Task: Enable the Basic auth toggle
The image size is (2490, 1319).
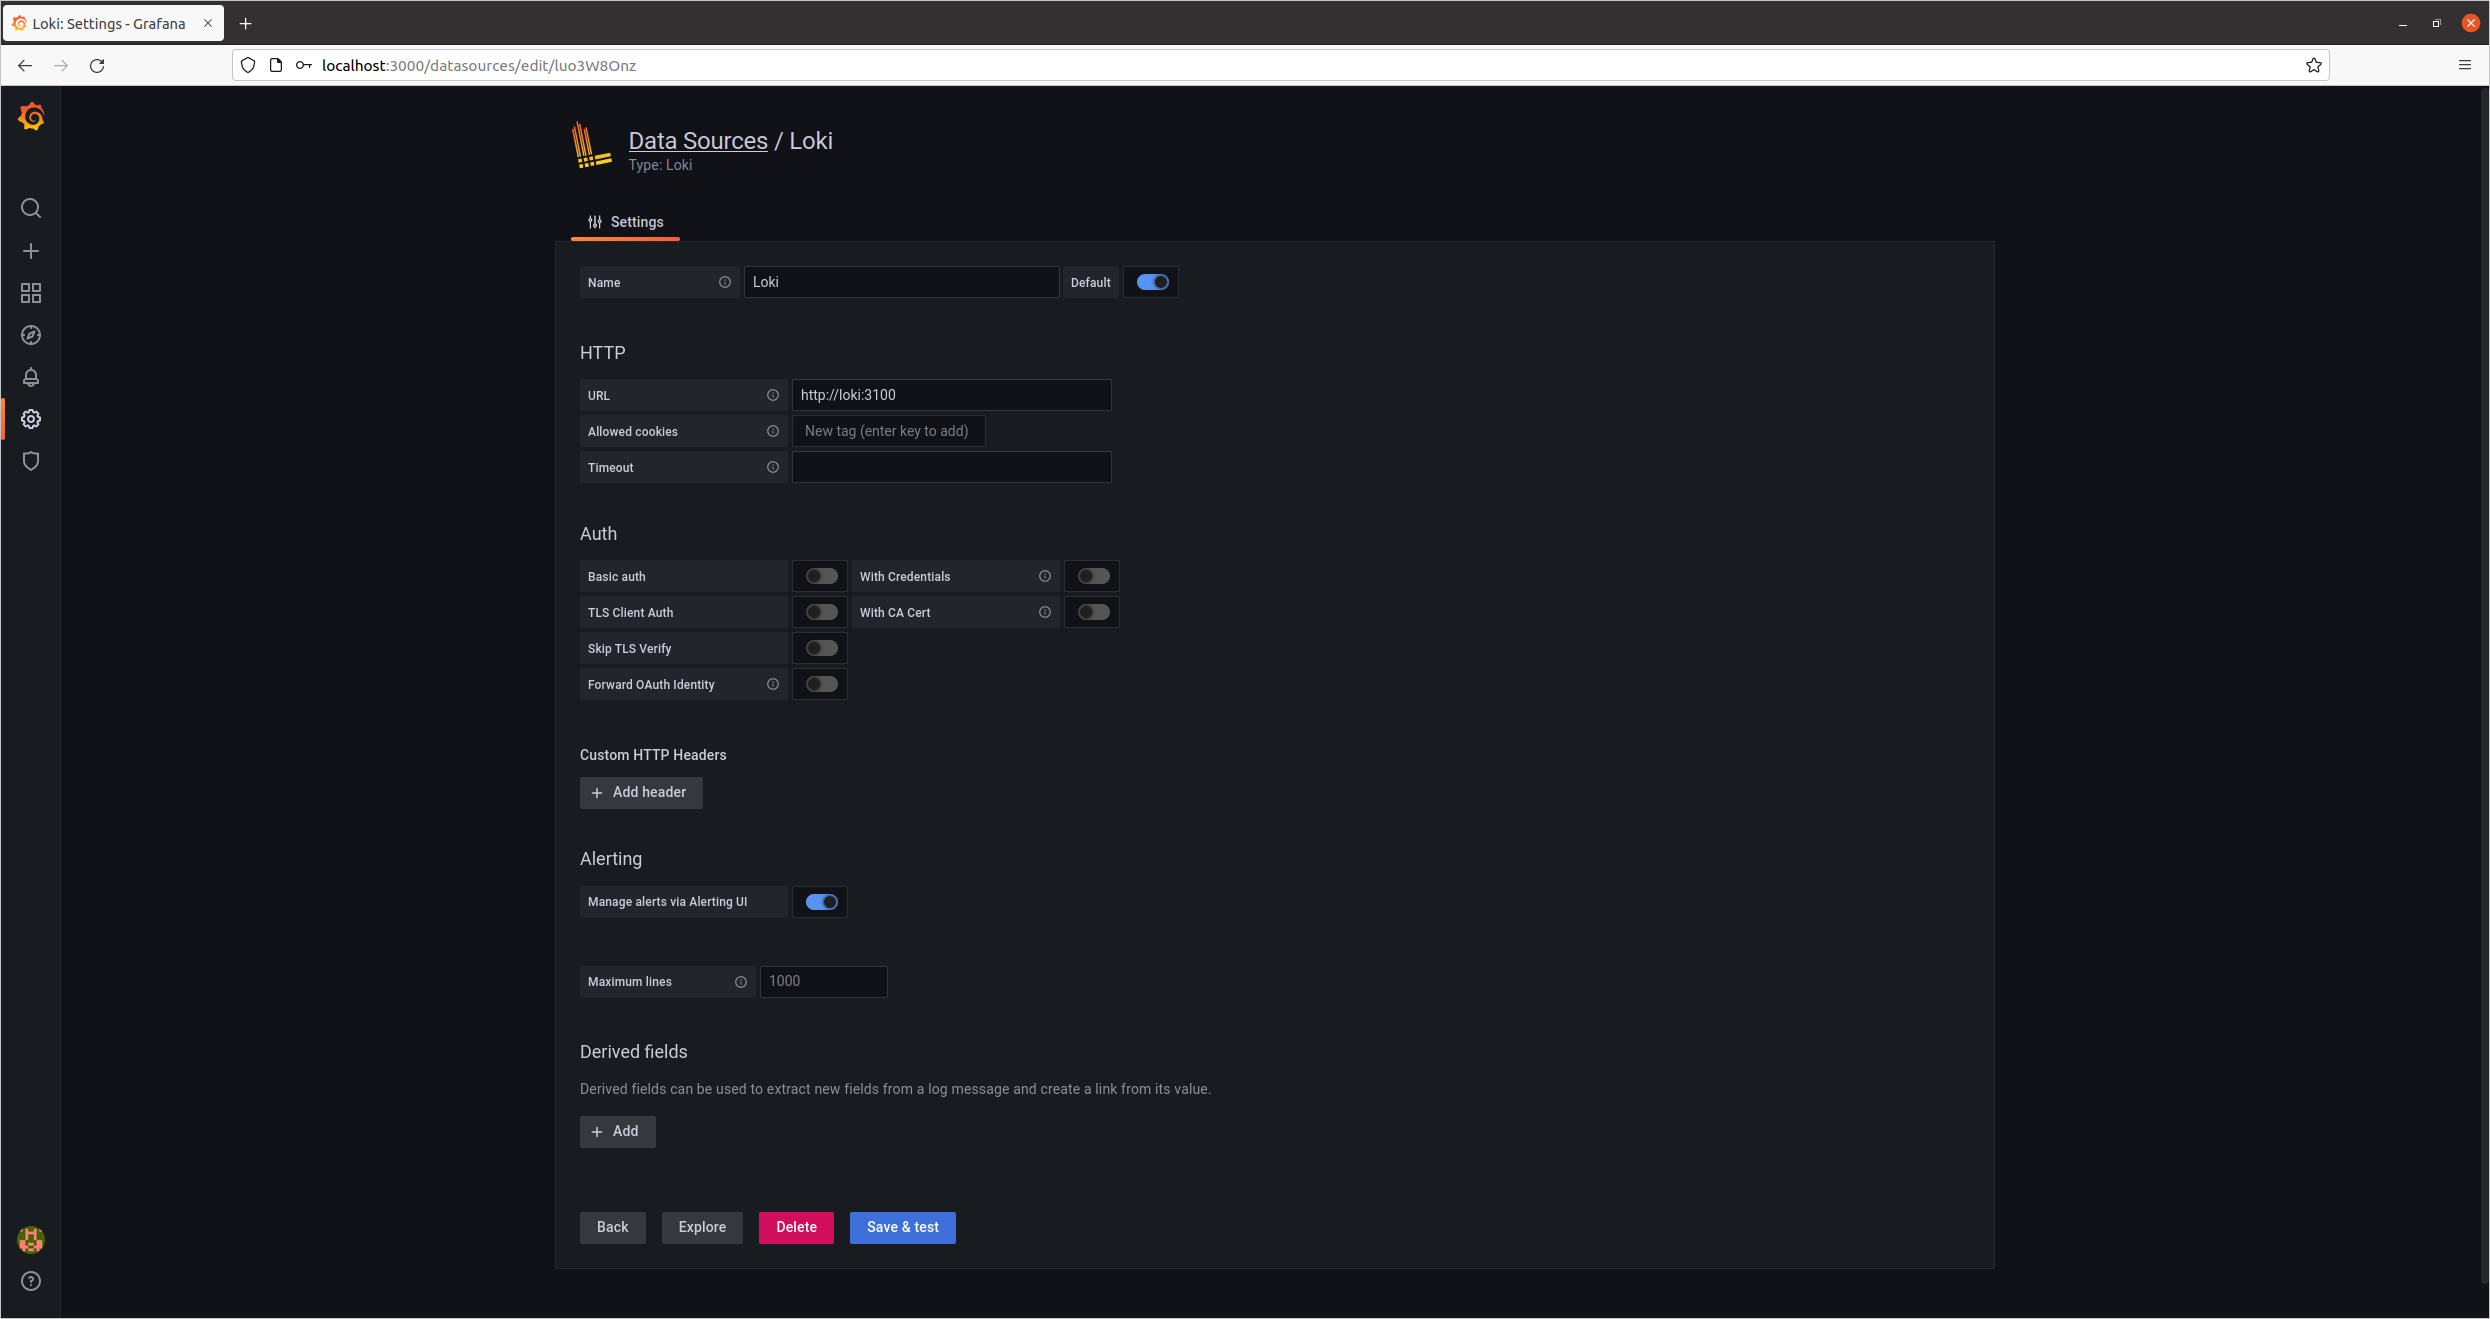Action: pos(821,576)
